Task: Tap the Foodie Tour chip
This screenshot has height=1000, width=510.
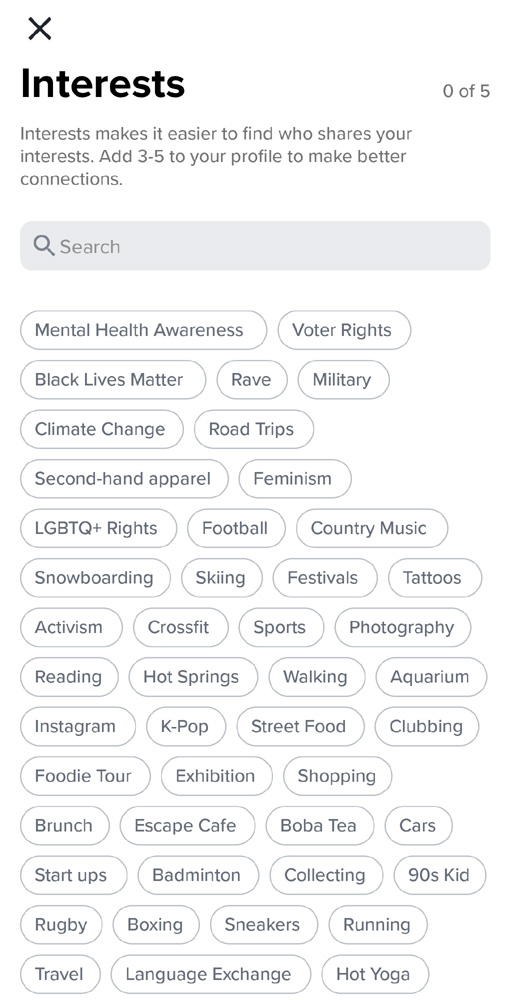Action: click(85, 776)
